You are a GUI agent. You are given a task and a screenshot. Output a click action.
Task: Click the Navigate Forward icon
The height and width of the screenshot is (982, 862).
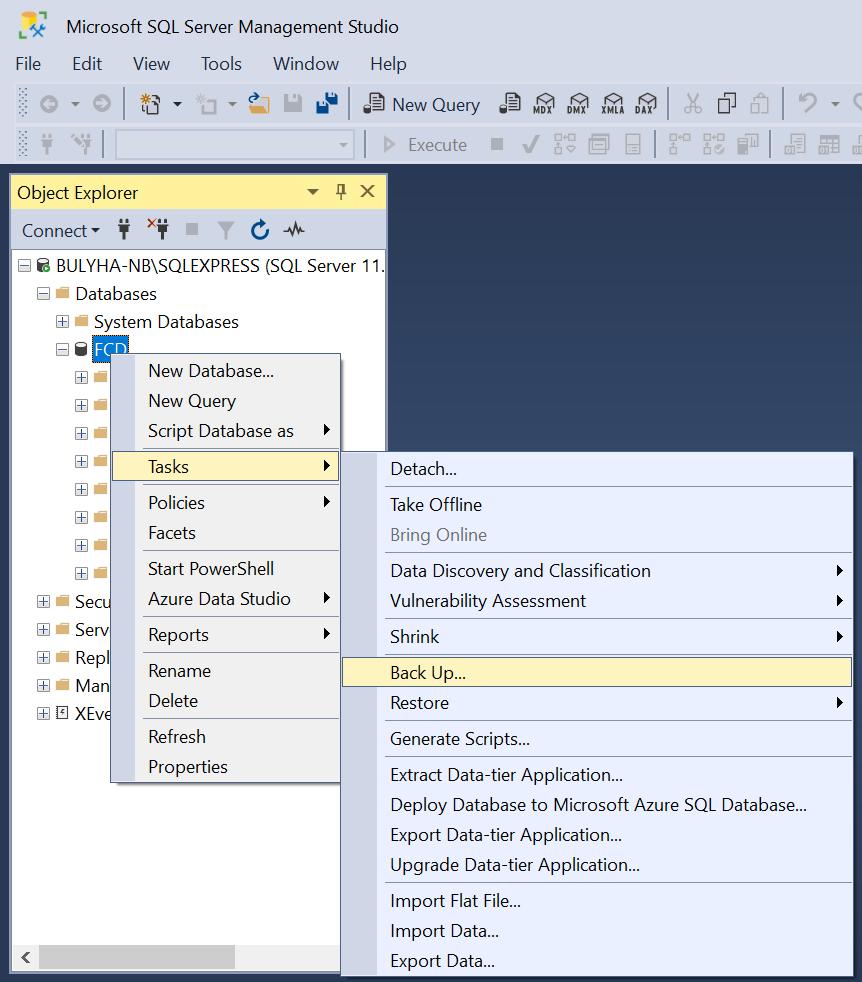[101, 103]
